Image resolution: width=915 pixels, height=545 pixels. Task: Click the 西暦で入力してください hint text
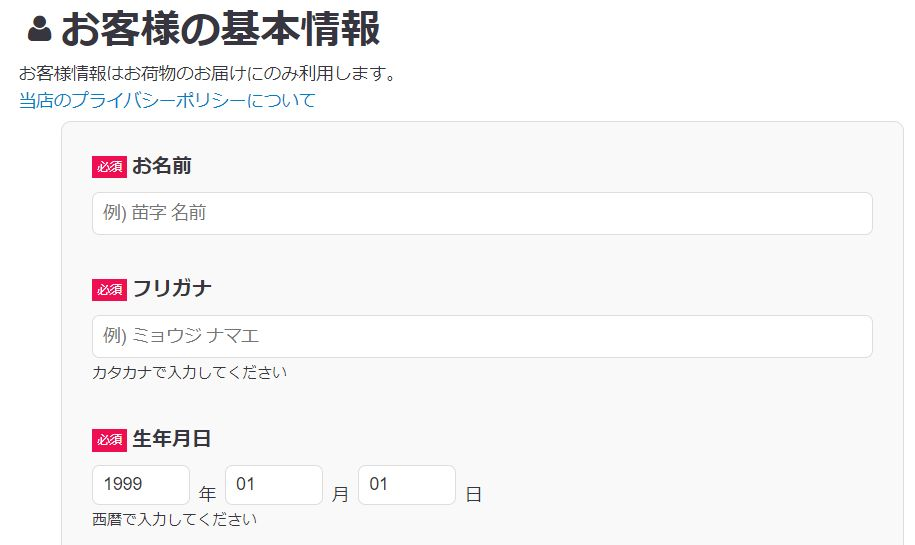(175, 520)
